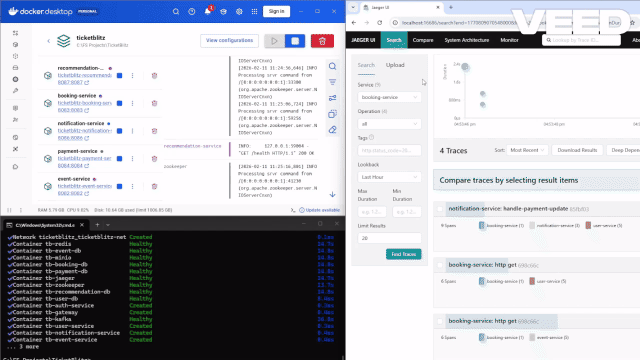
Task: Click the Lookup by Trace ID field
Action: (581, 40)
